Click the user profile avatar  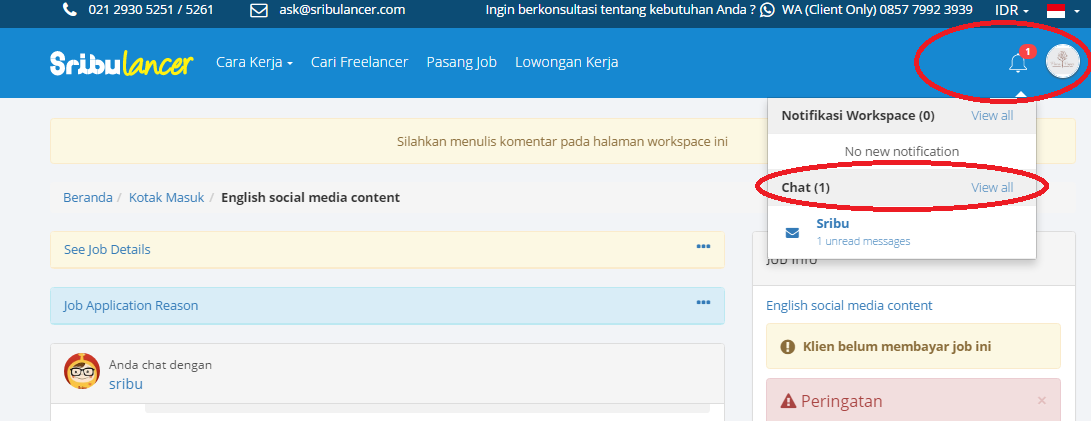pyautogui.click(x=1062, y=62)
